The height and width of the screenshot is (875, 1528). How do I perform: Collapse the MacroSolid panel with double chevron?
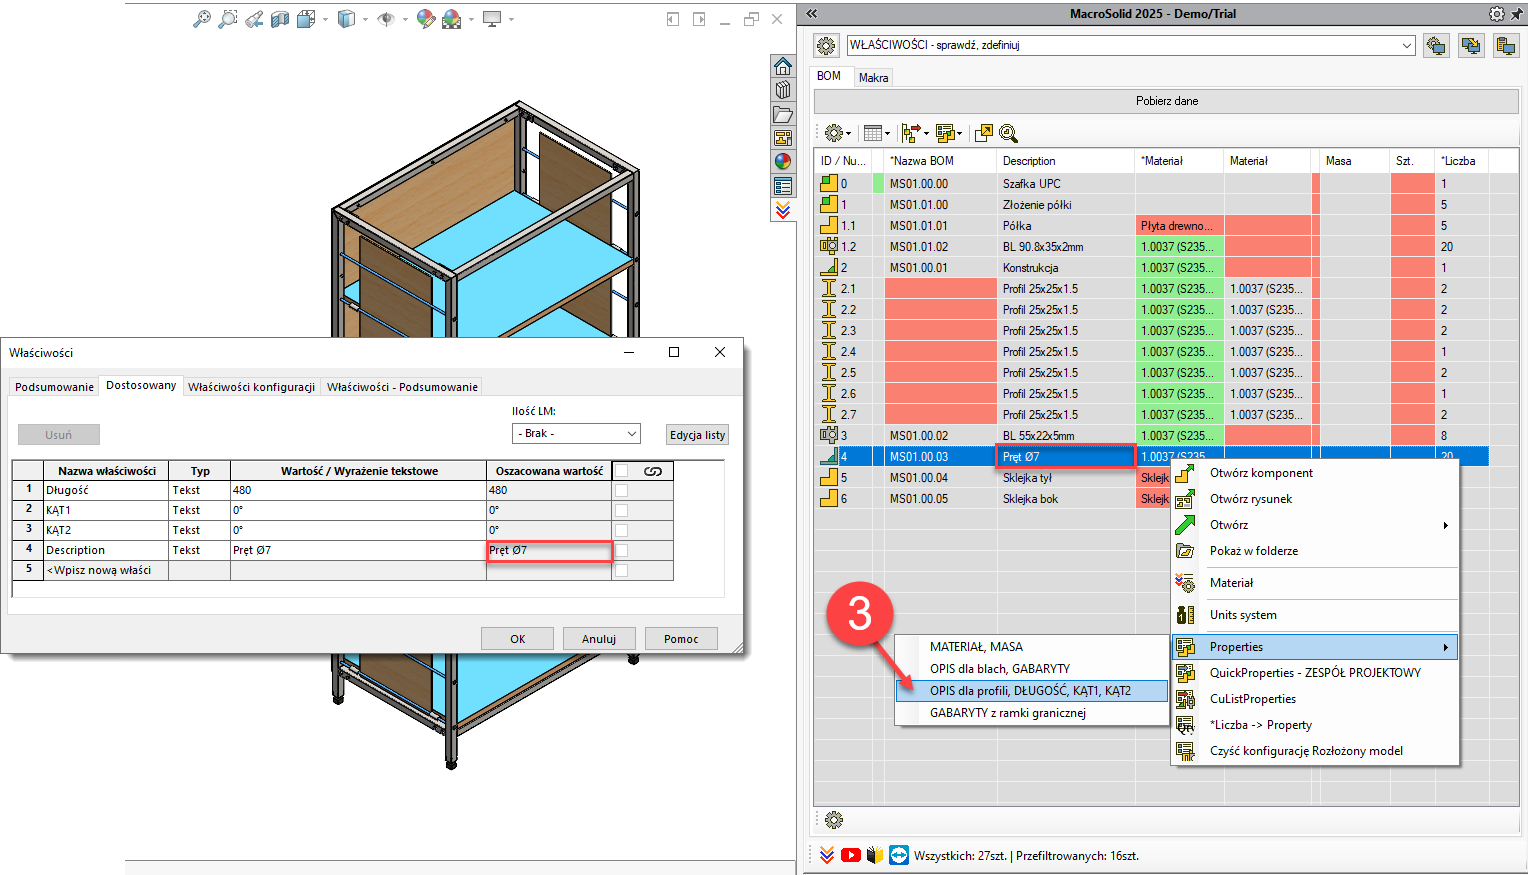click(x=812, y=14)
